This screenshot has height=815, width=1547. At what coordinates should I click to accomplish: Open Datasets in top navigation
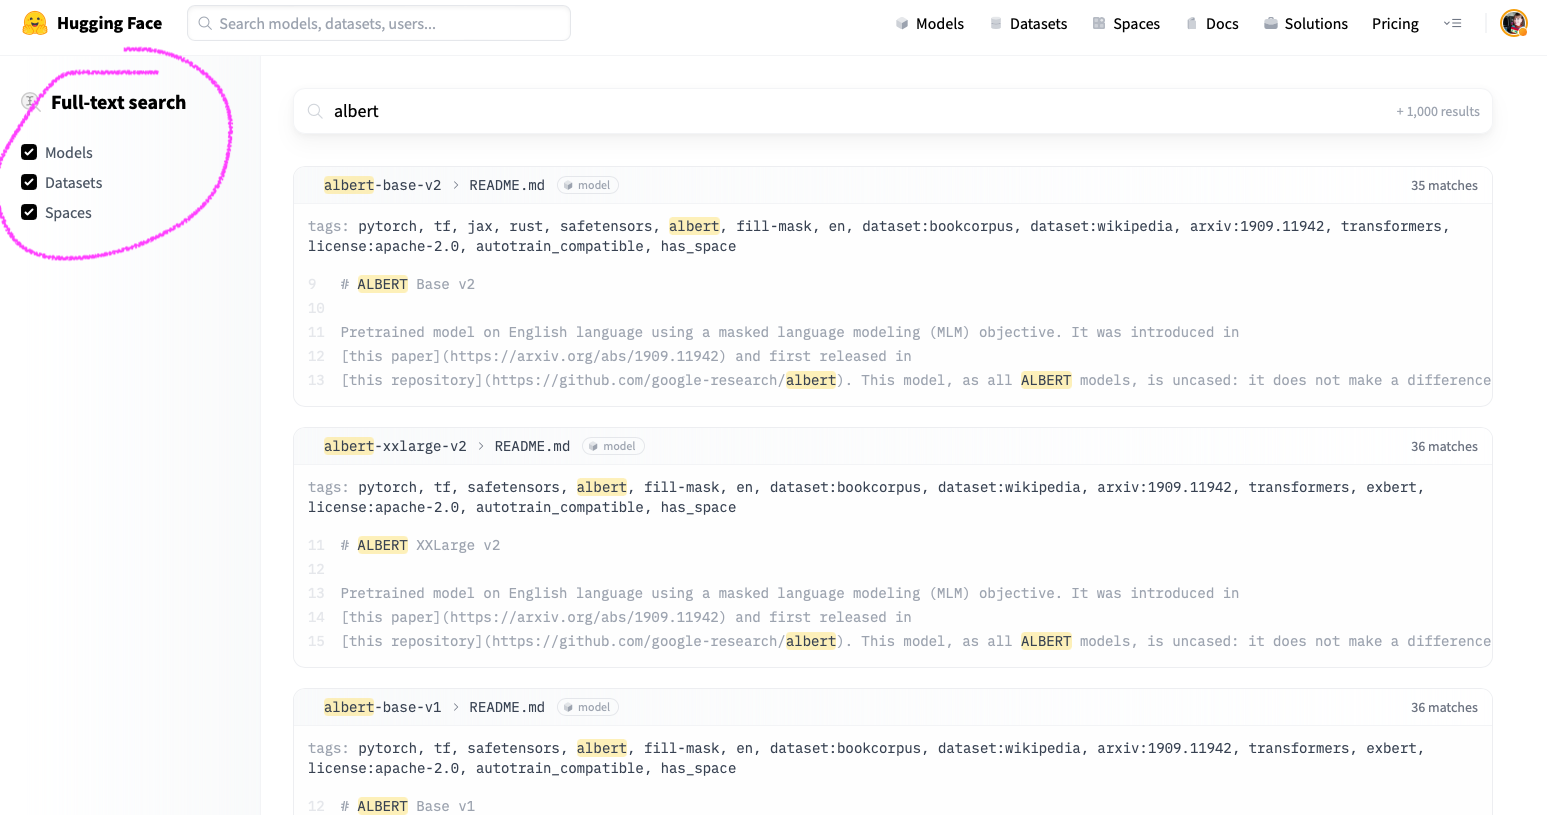pyautogui.click(x=1028, y=23)
